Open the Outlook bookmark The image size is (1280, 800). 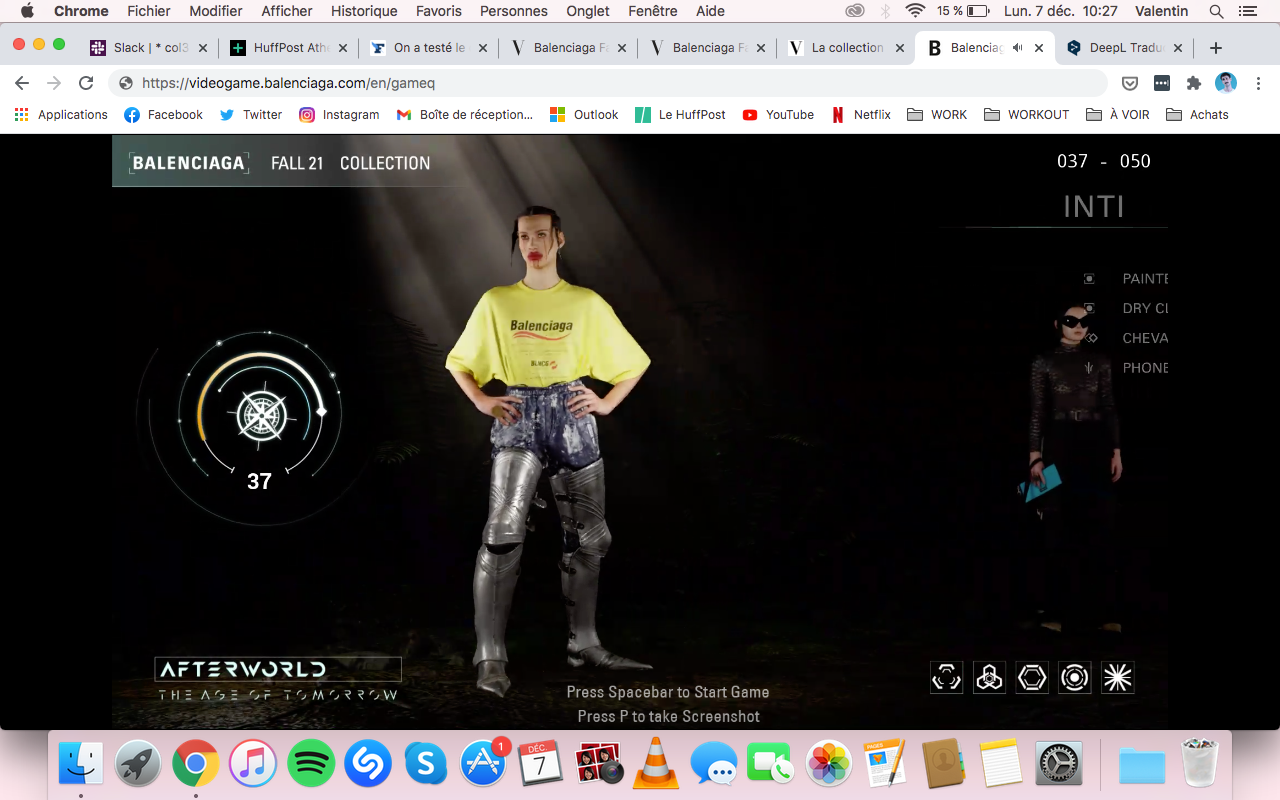click(584, 115)
